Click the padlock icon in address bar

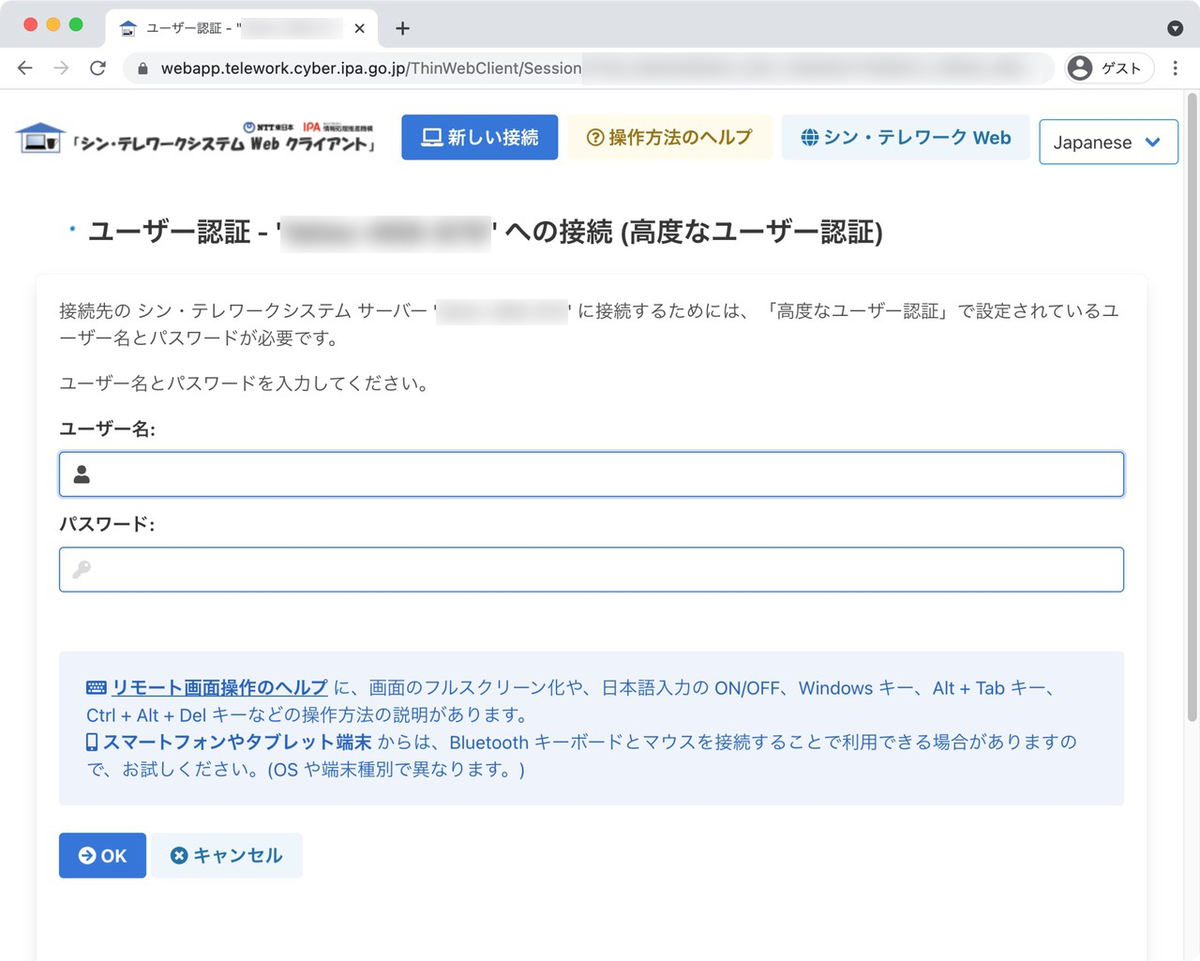[142, 69]
